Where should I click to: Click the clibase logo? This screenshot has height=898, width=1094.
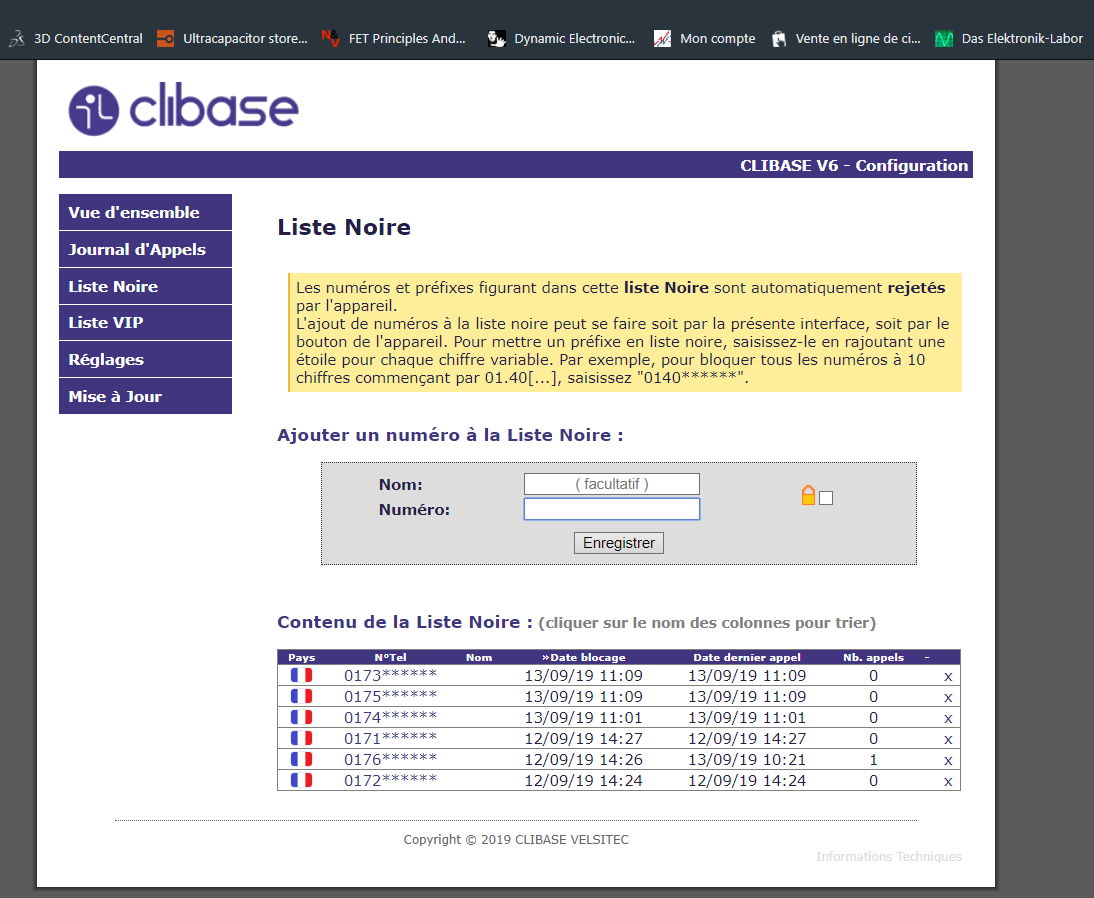pos(183,109)
